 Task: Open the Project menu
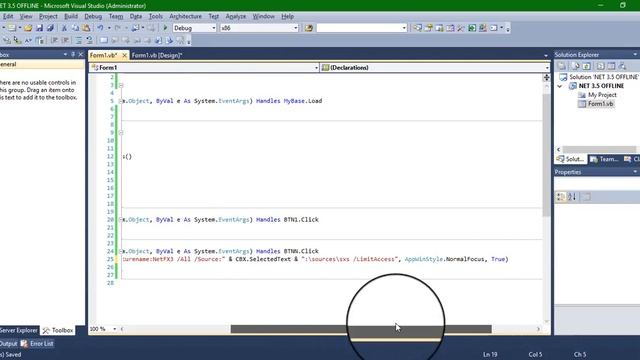pyautogui.click(x=48, y=16)
